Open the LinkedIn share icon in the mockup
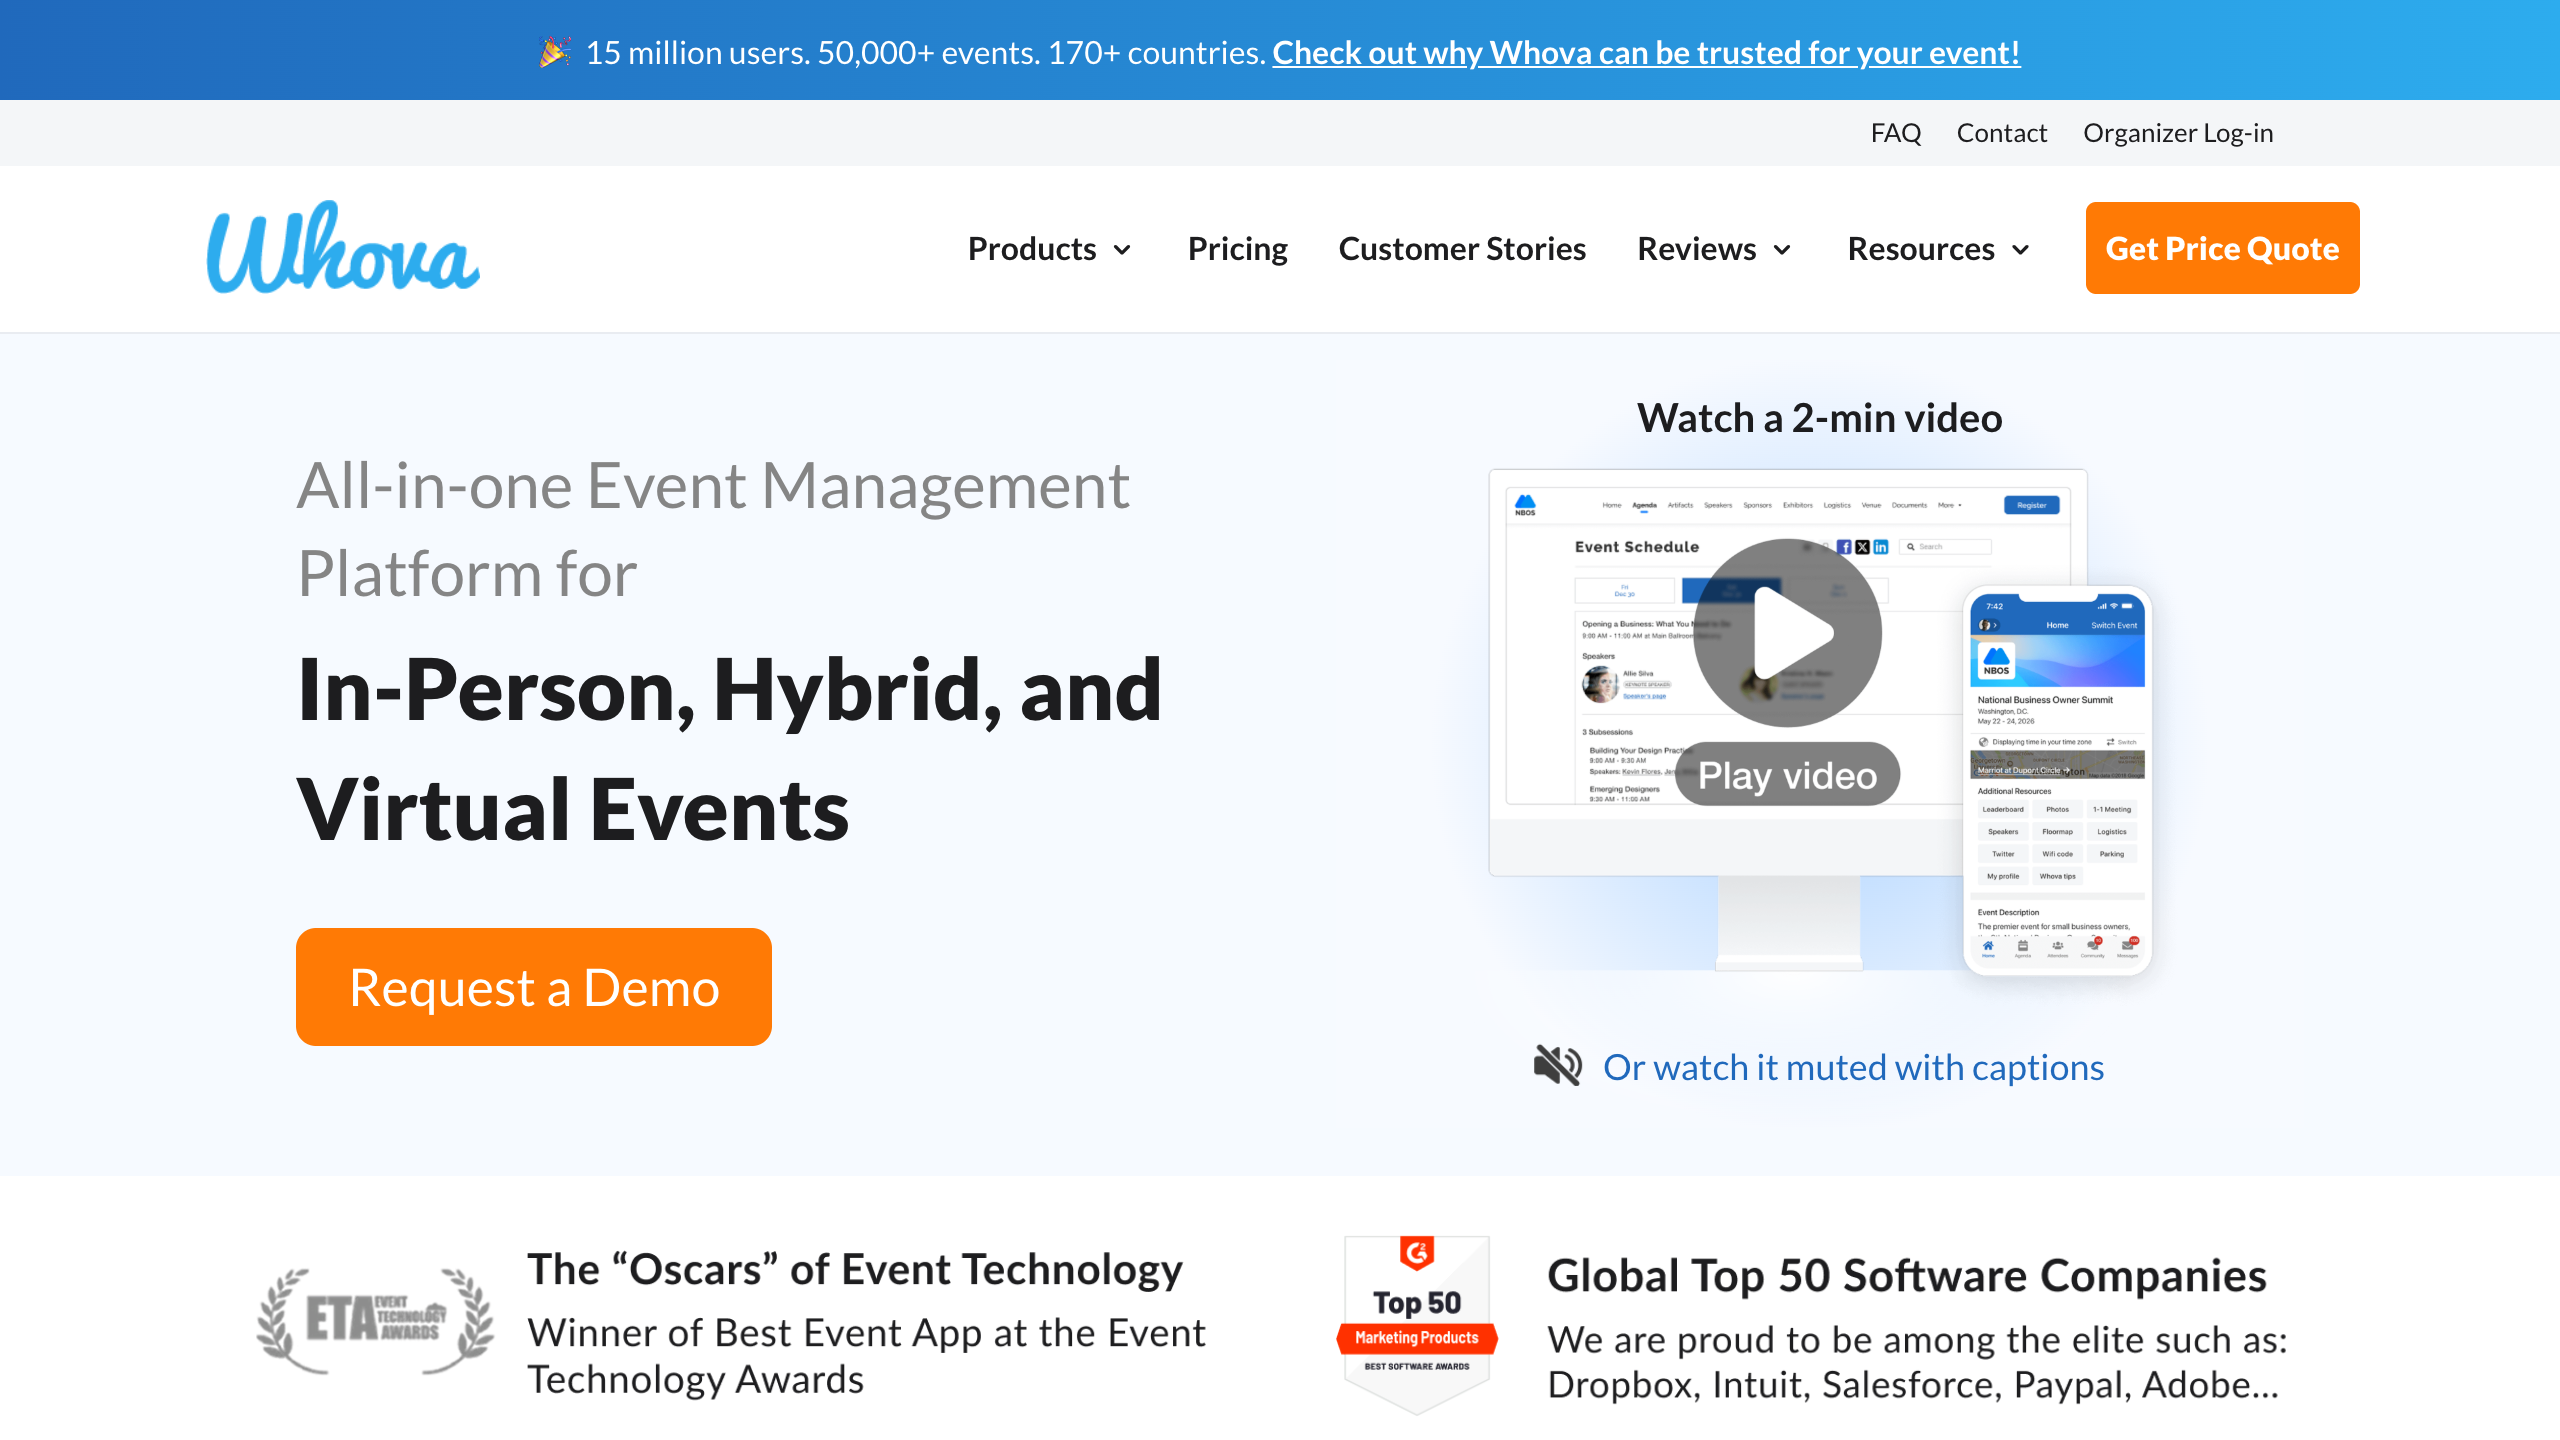The image size is (2560, 1440). tap(1881, 547)
